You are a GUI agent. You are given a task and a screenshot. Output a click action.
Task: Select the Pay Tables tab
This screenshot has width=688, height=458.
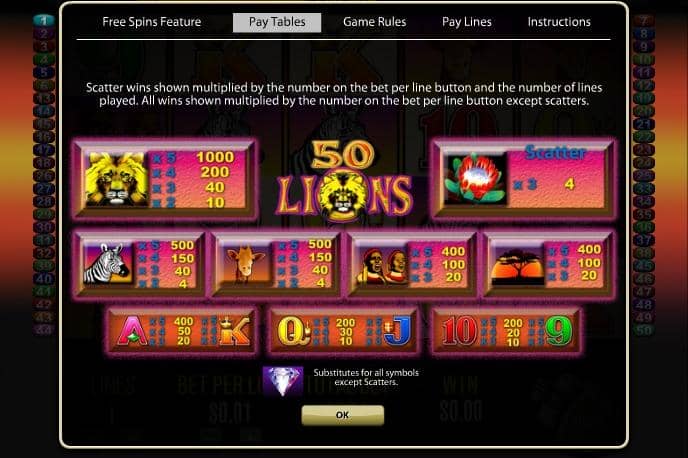pyautogui.click(x=277, y=22)
